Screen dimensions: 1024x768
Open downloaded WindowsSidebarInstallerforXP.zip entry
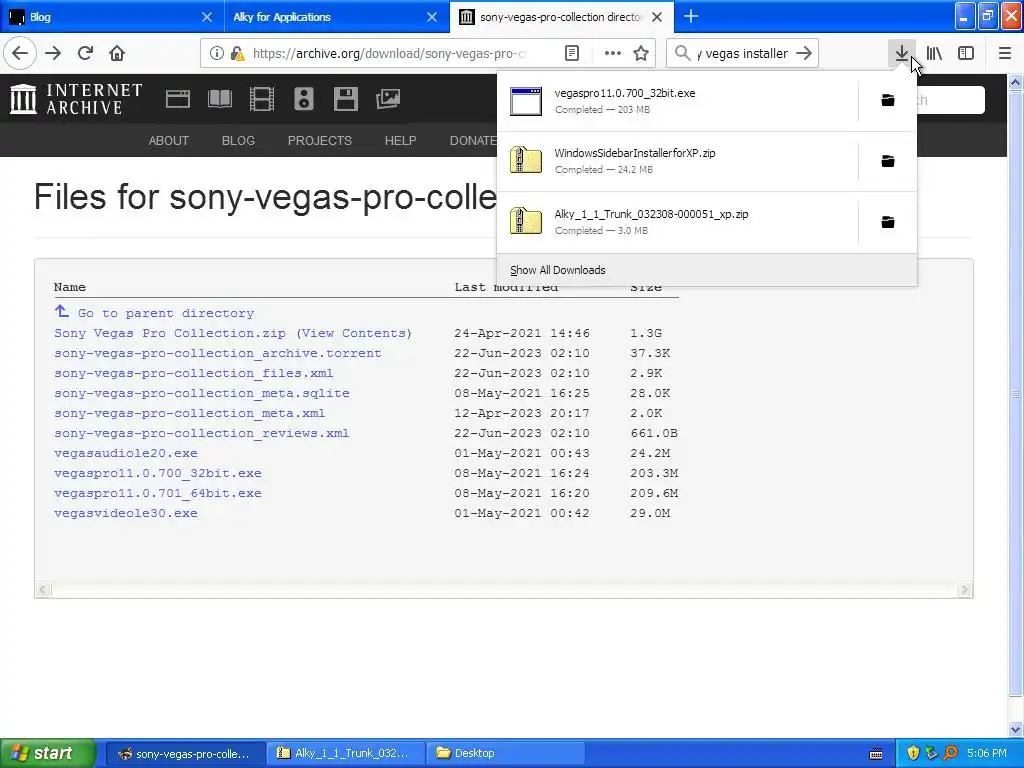(x=677, y=161)
